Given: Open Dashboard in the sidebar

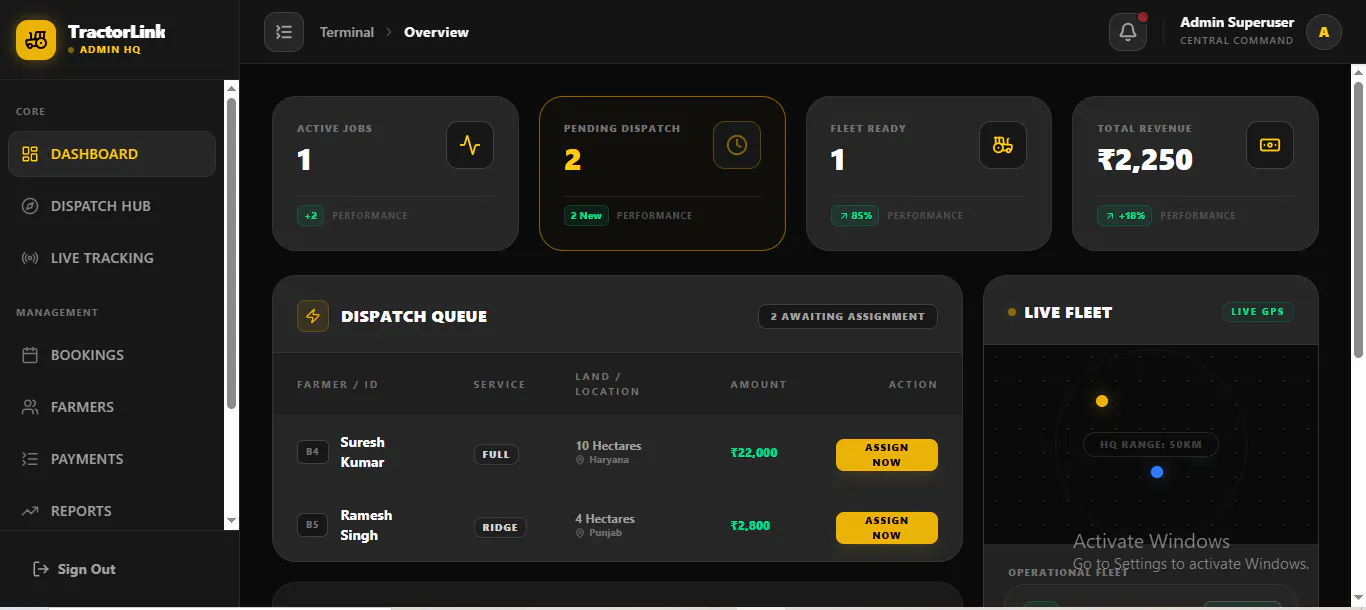Looking at the screenshot, I should point(112,154).
